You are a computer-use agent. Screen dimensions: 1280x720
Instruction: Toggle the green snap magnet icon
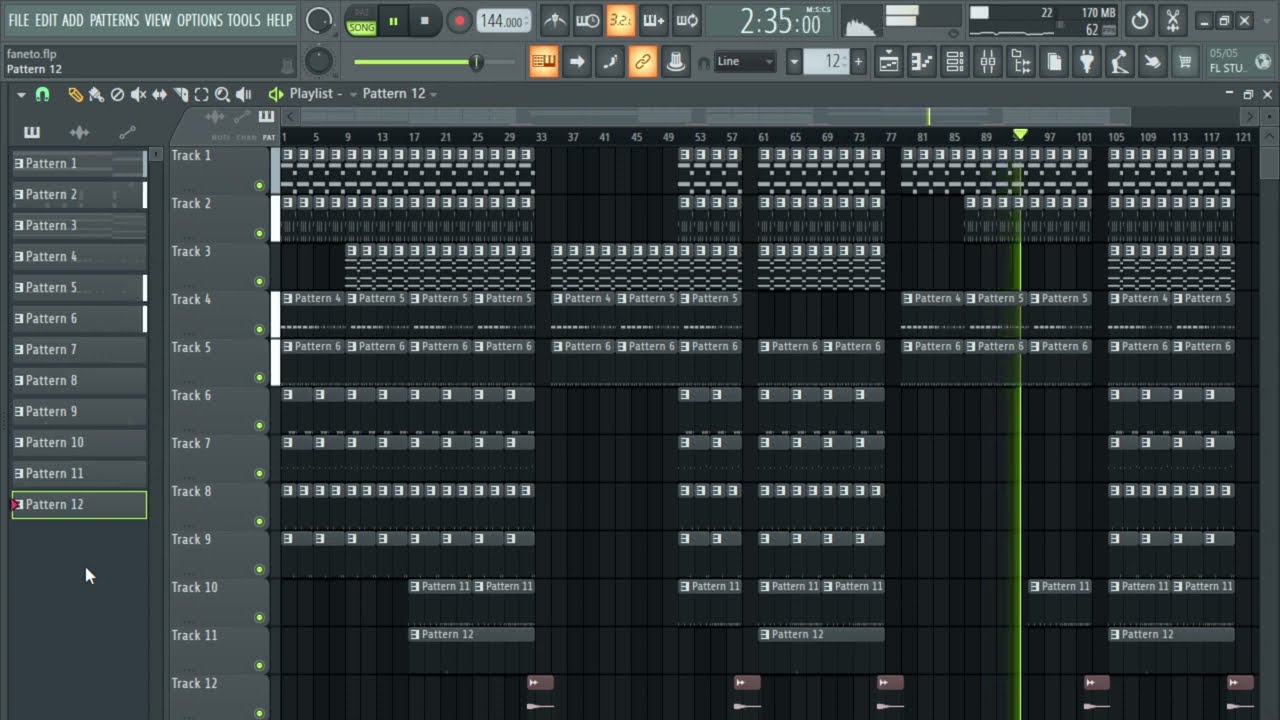point(42,94)
